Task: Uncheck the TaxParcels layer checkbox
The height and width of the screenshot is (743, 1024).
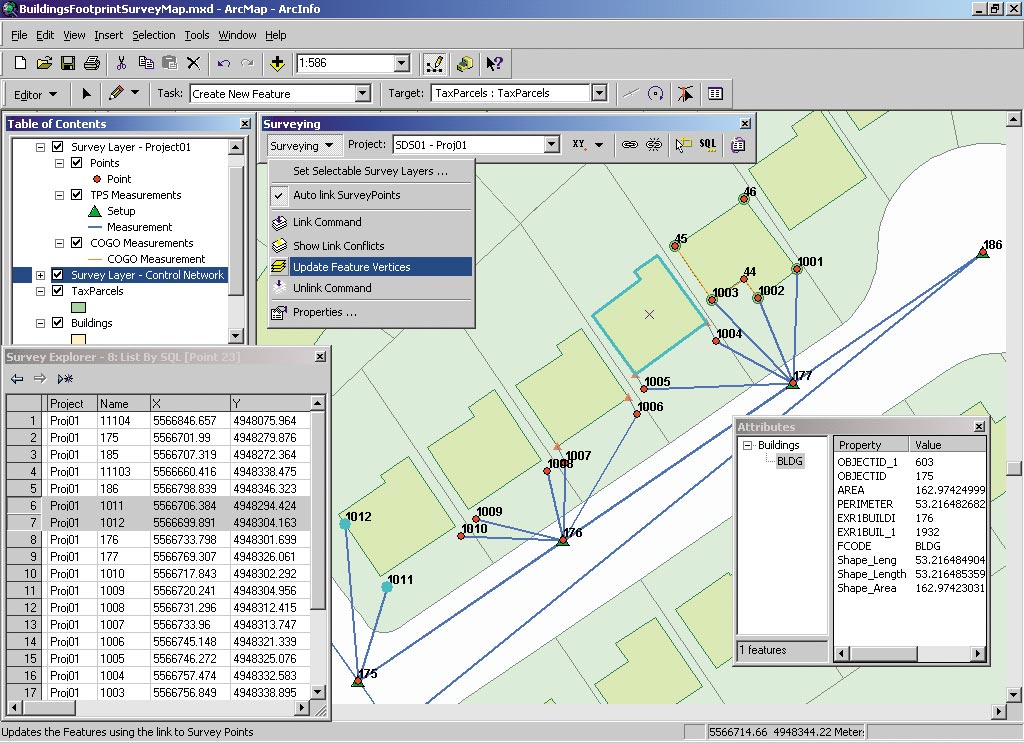Action: click(x=57, y=291)
